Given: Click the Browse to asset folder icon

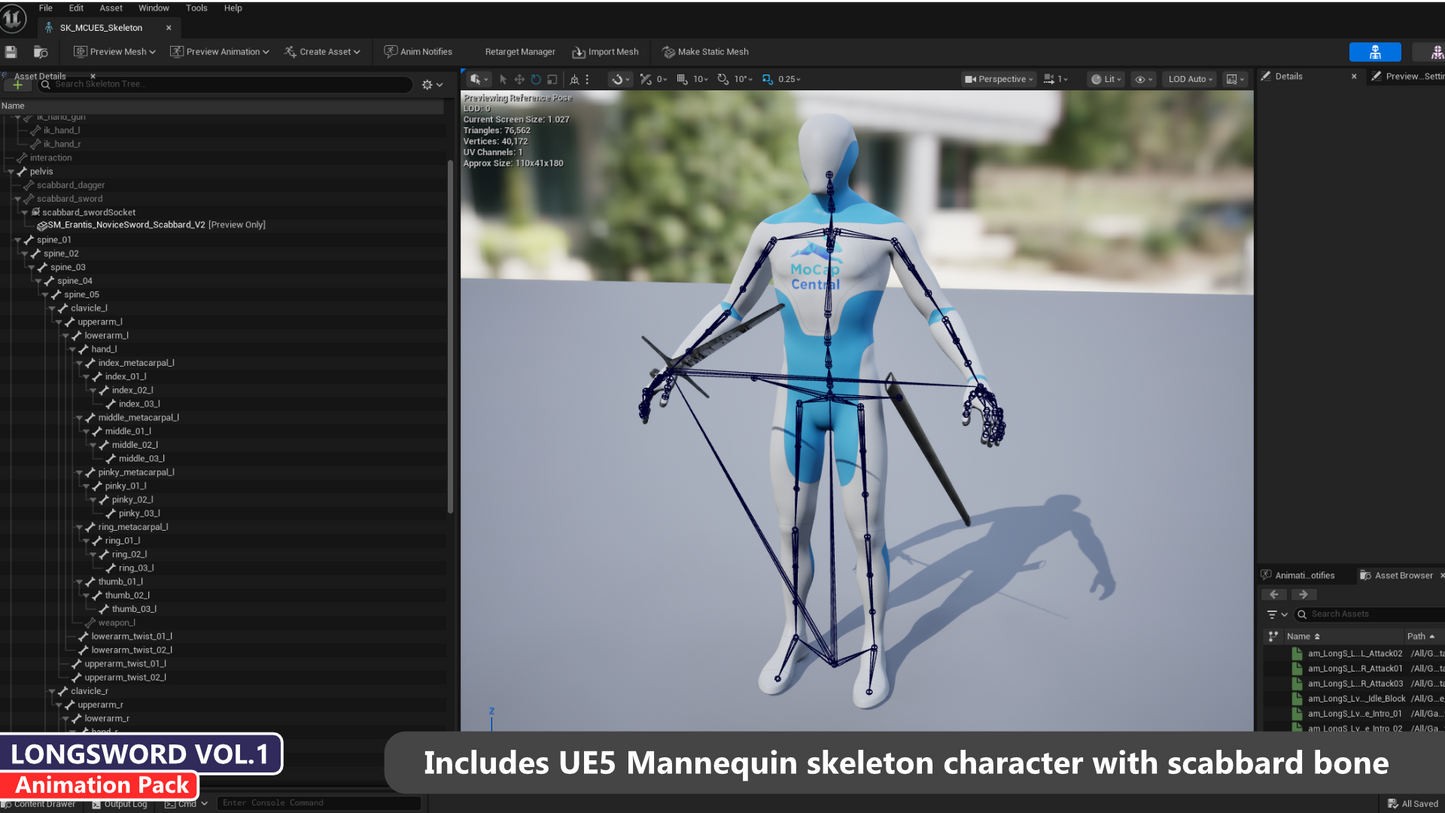Looking at the screenshot, I should [x=41, y=52].
